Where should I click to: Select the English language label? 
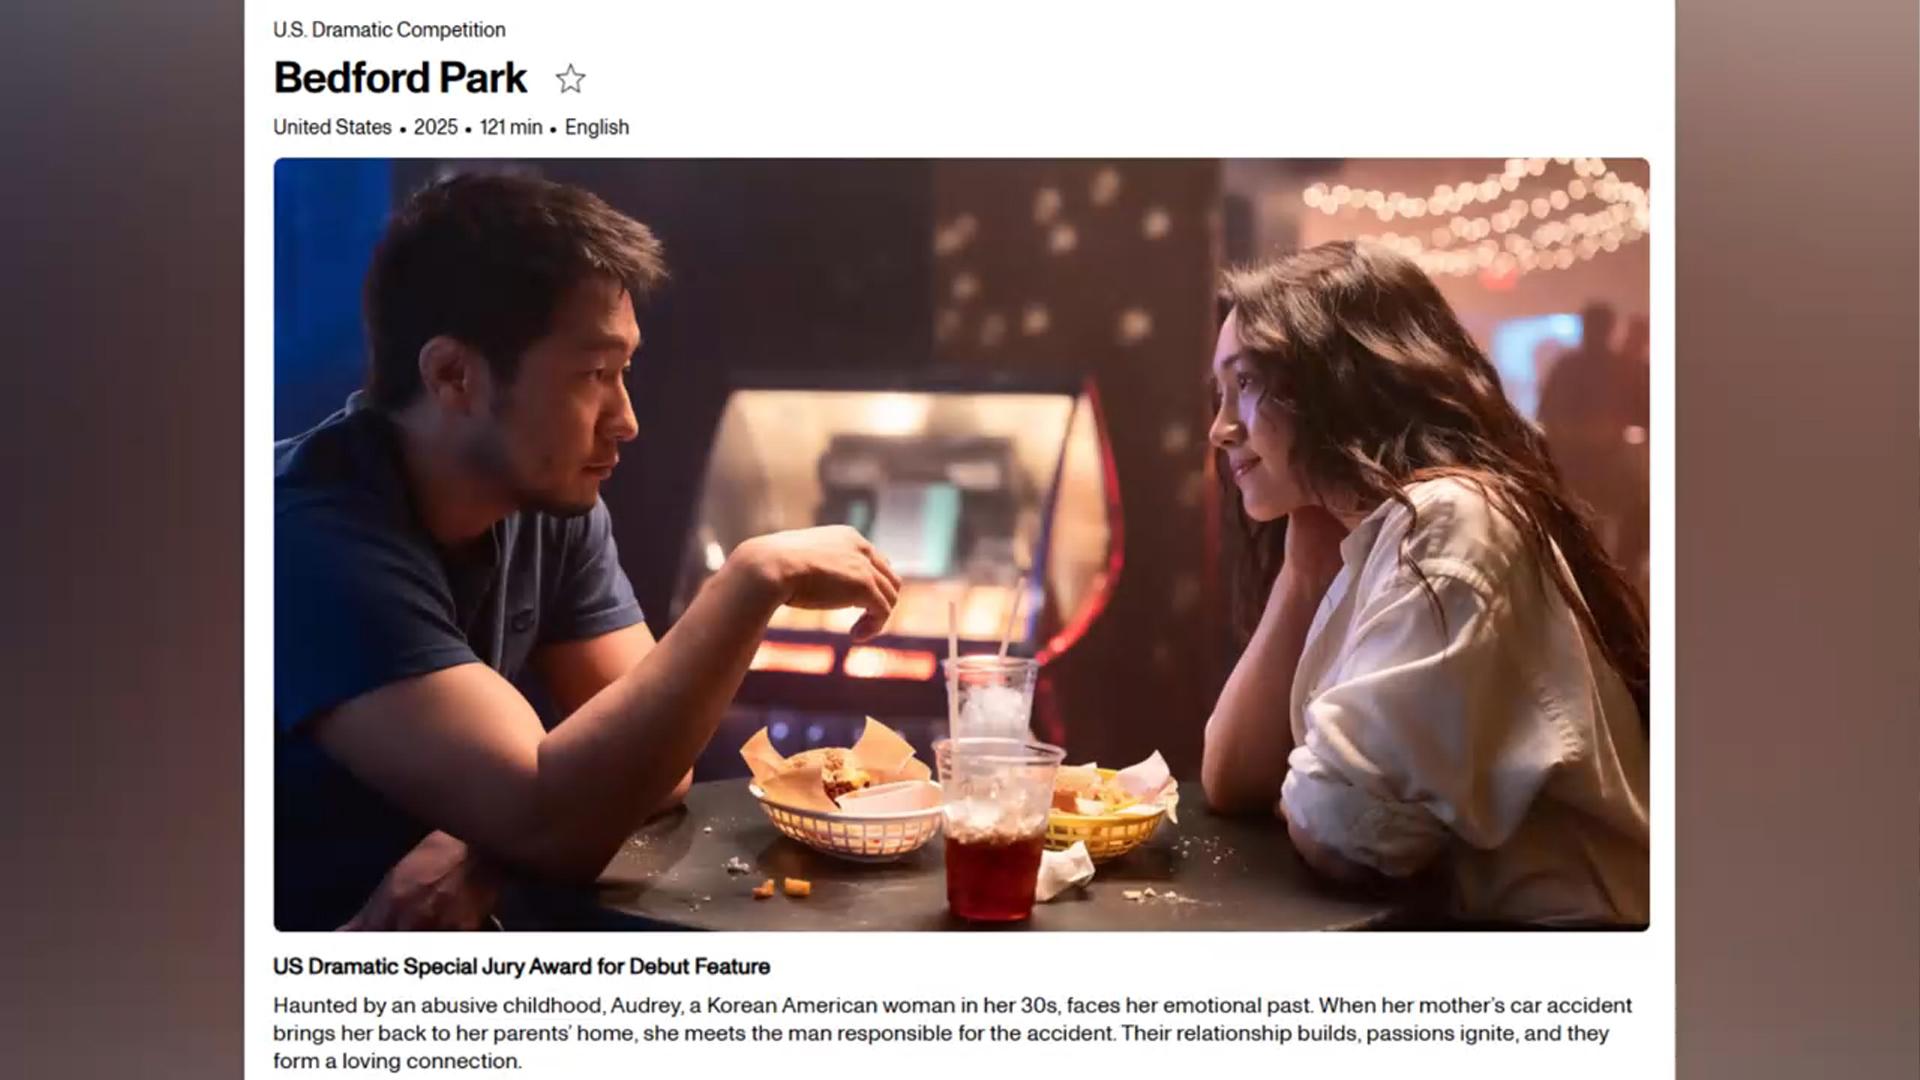[597, 127]
